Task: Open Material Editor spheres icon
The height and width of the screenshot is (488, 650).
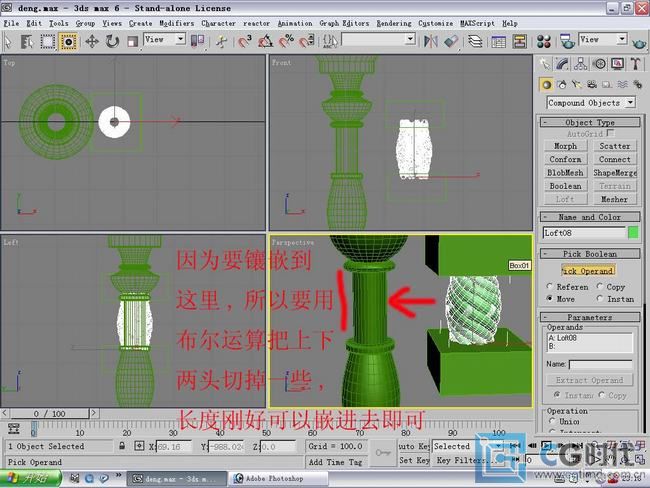Action: point(543,41)
